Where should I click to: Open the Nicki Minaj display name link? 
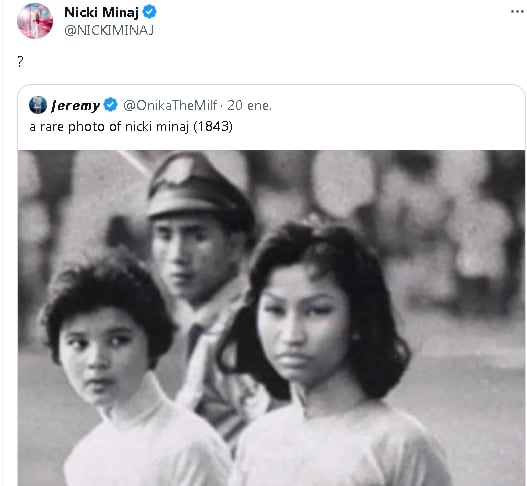[101, 12]
